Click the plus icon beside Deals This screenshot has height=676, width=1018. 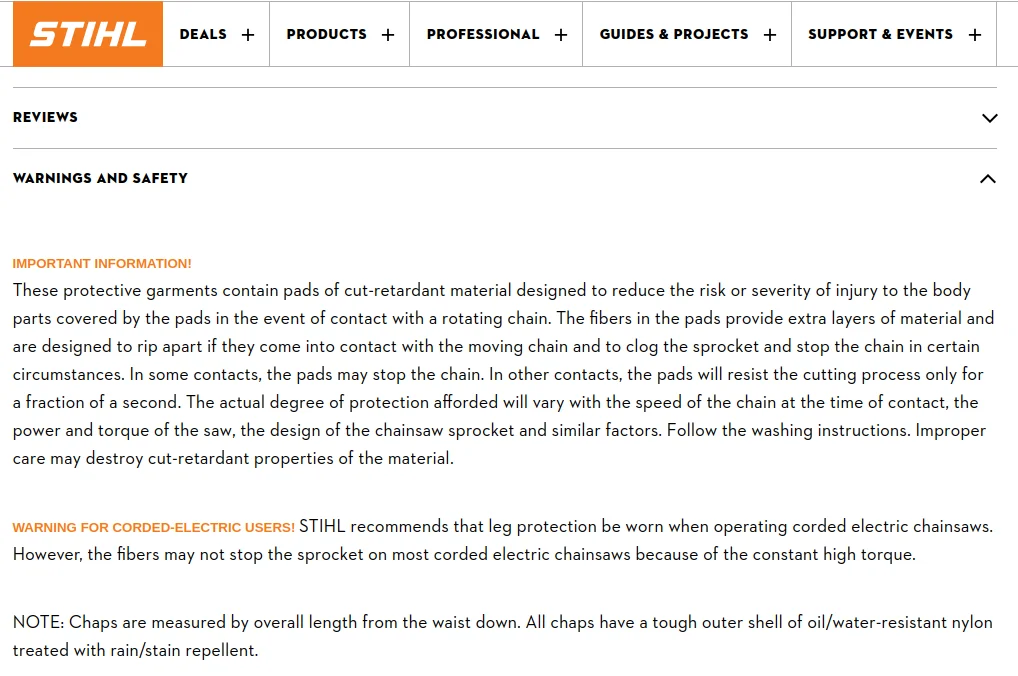tap(248, 35)
